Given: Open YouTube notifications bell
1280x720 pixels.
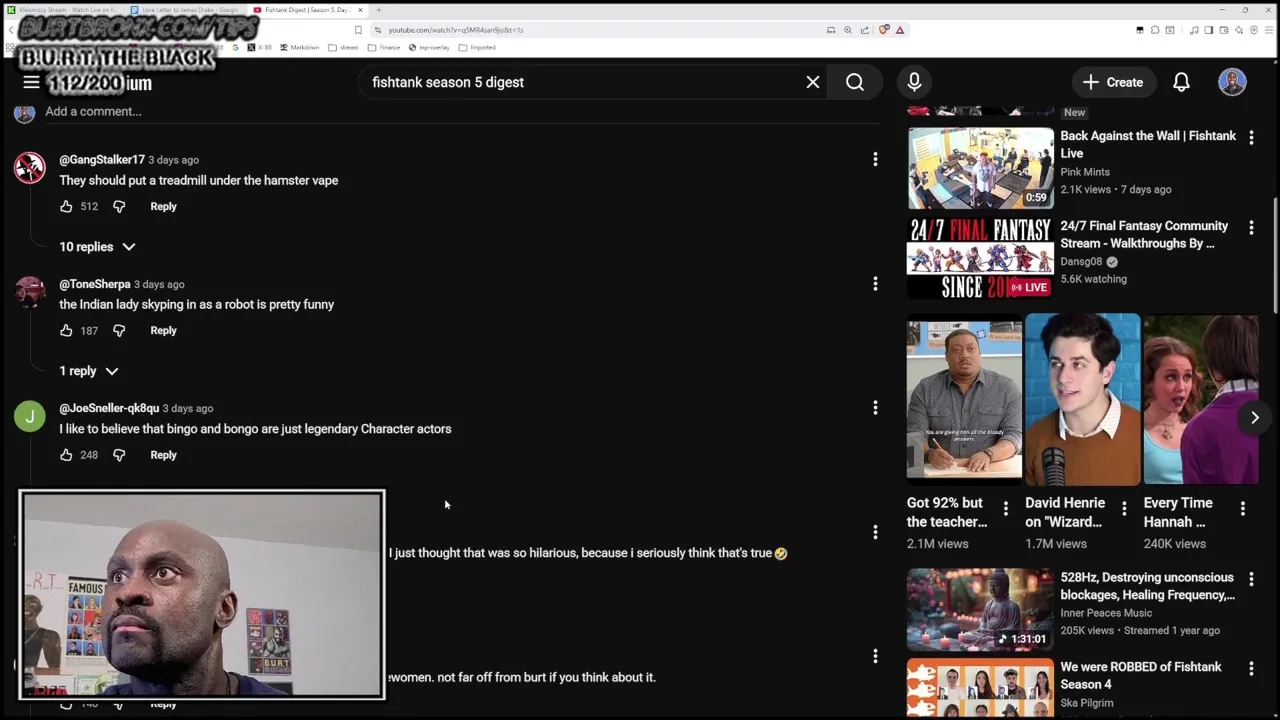Looking at the screenshot, I should point(1181,82).
